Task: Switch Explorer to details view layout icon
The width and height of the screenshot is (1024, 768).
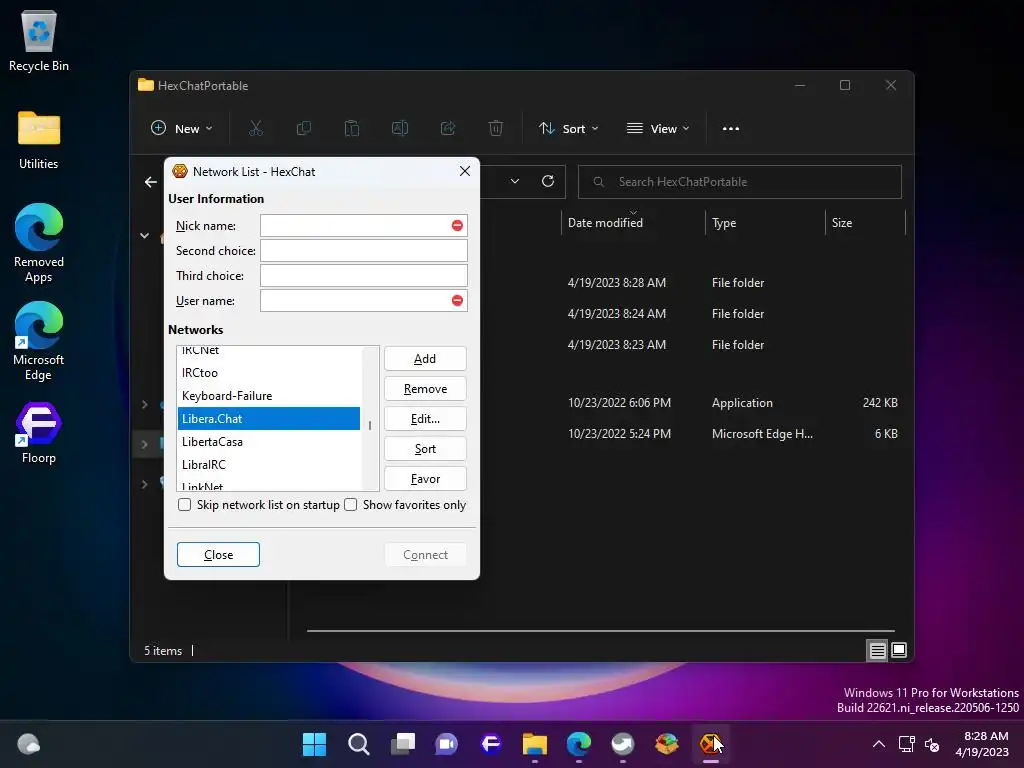Action: pyautogui.click(x=877, y=650)
